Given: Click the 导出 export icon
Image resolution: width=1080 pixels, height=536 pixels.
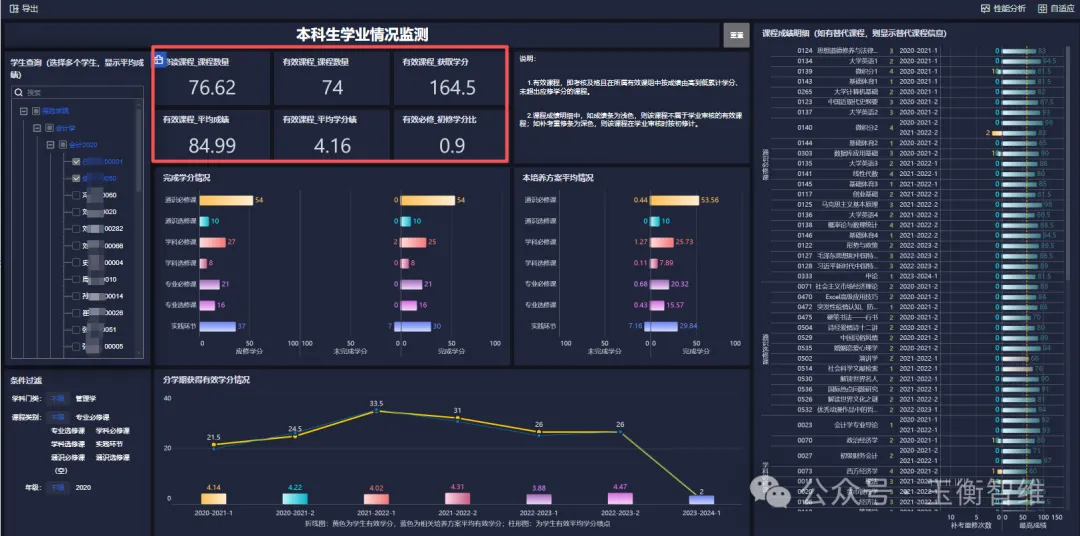Looking at the screenshot, I should 13,8.
